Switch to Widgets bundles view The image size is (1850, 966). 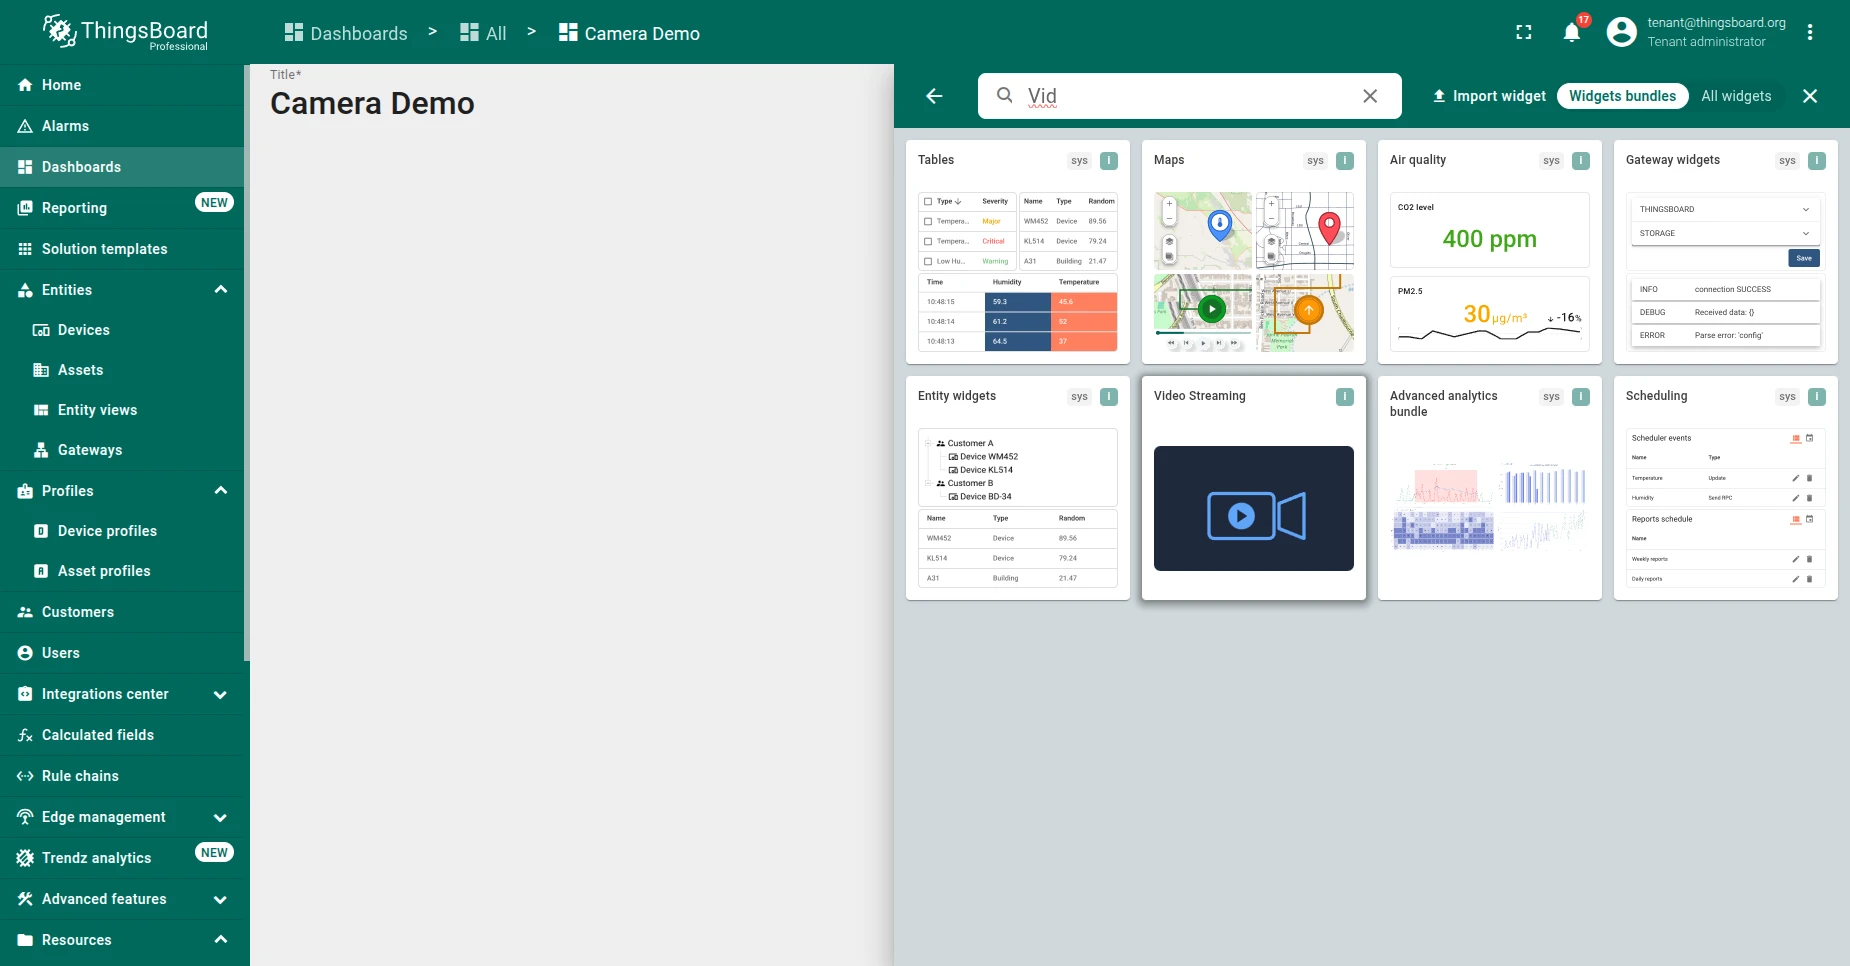(x=1622, y=96)
